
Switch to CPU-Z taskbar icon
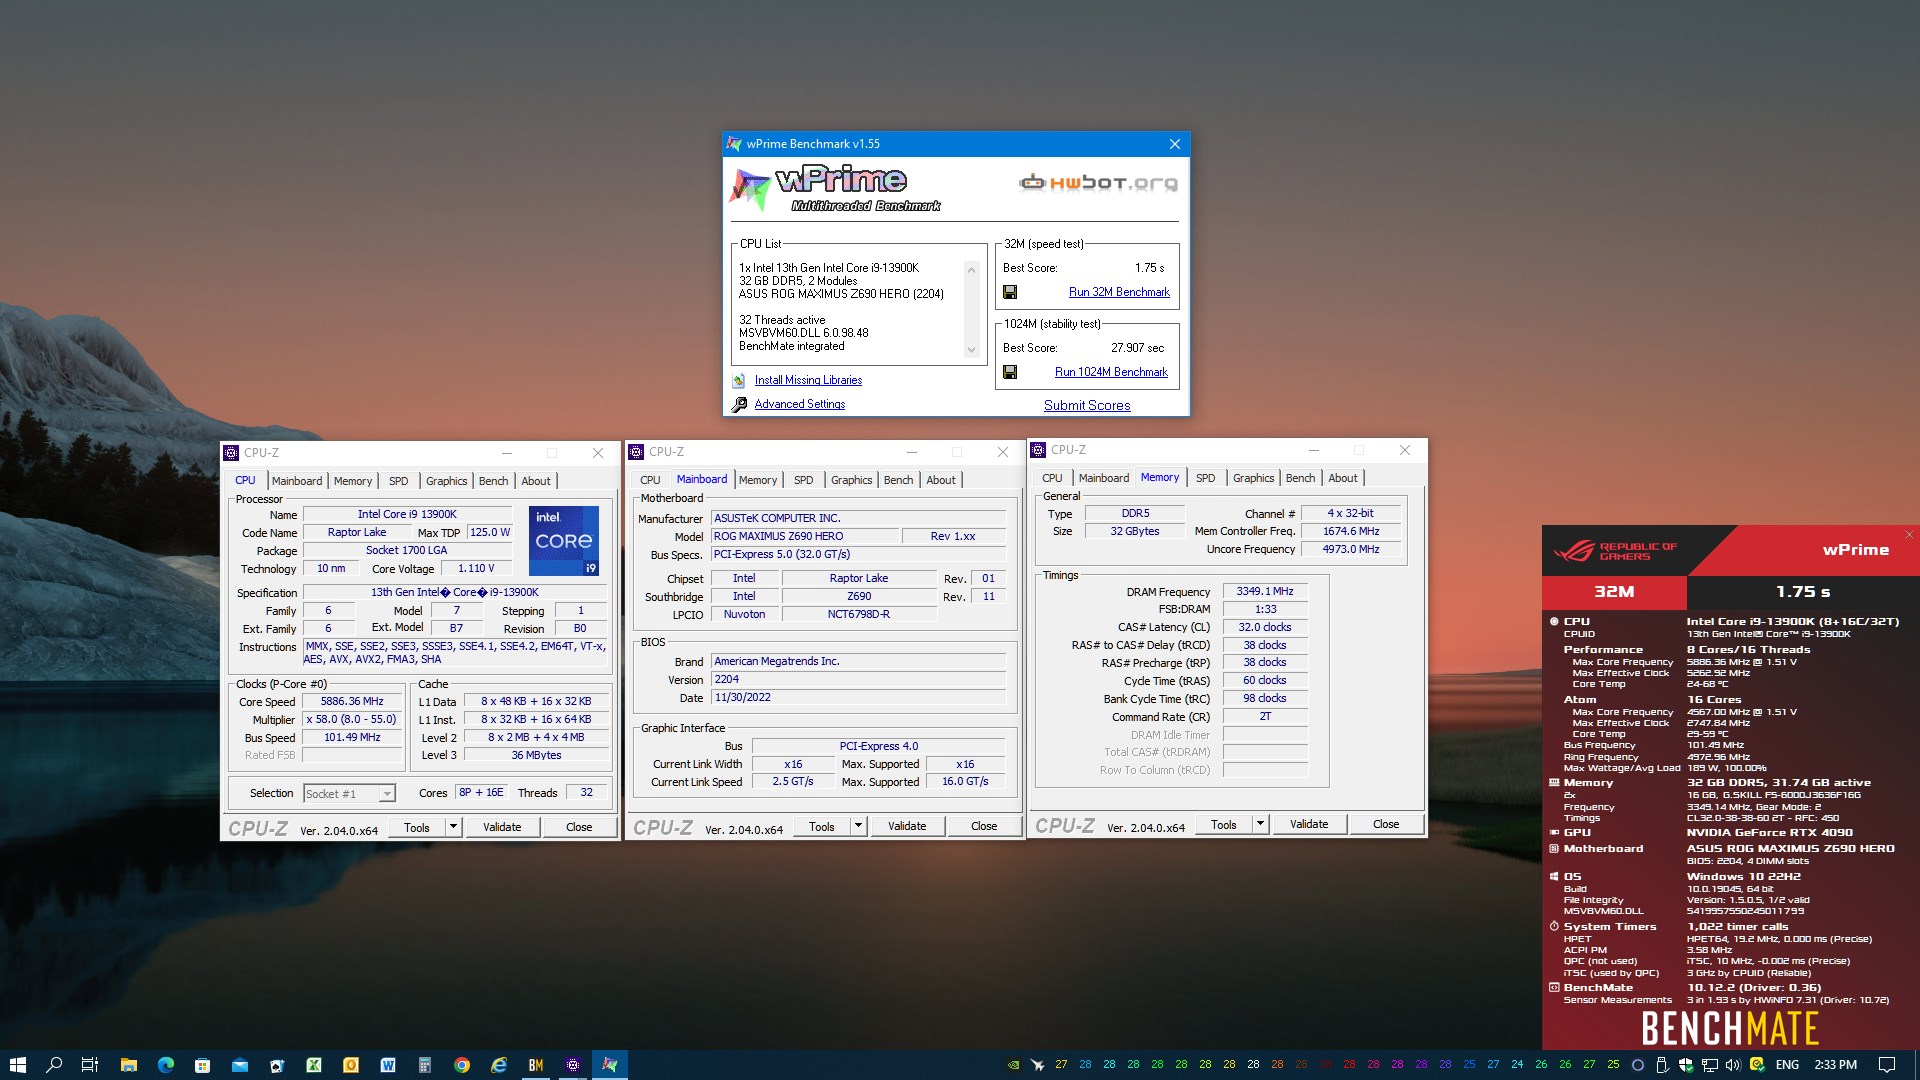click(x=573, y=1065)
